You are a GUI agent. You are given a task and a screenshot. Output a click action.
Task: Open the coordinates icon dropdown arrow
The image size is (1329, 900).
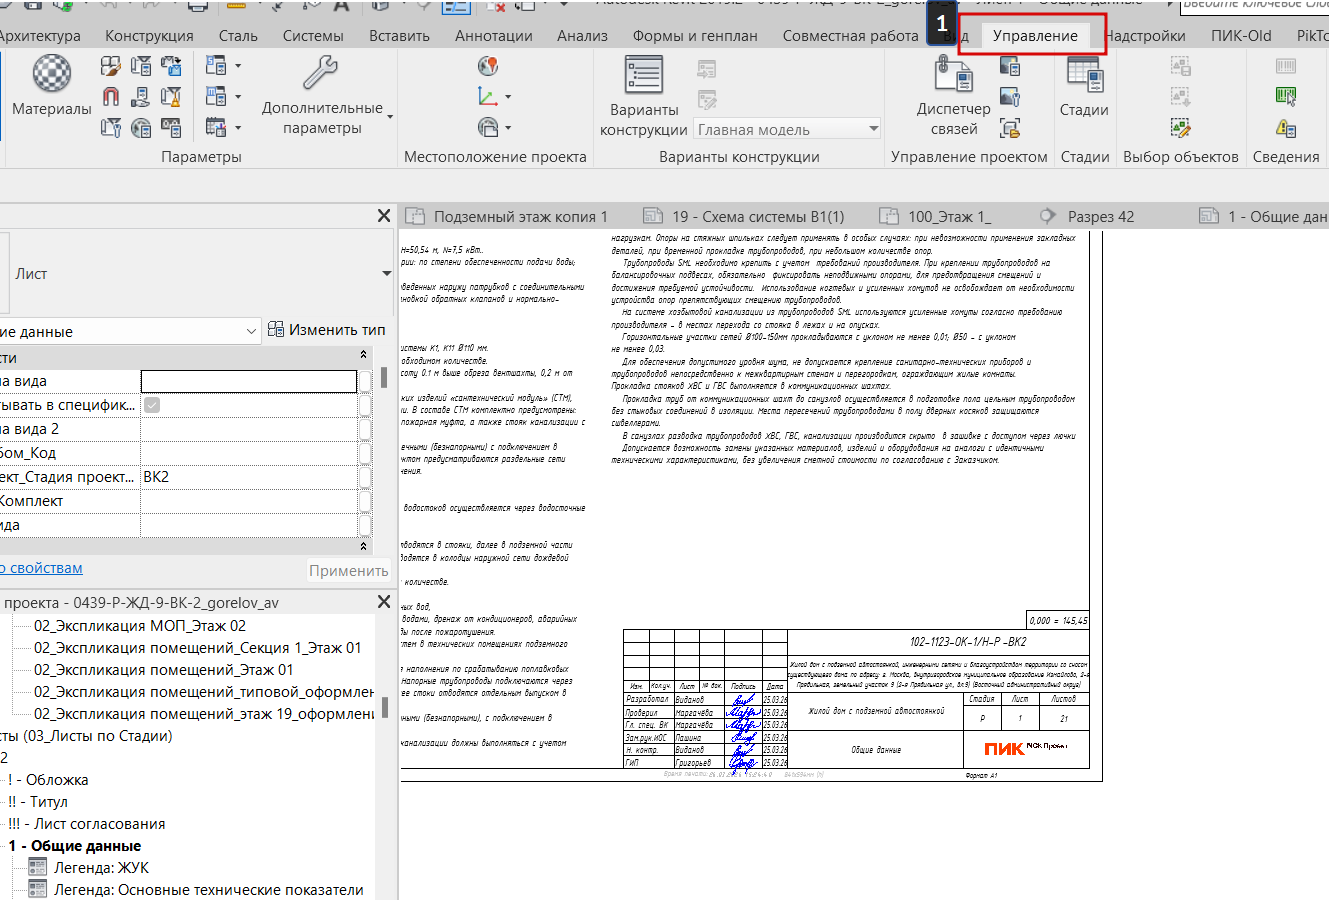tap(508, 98)
